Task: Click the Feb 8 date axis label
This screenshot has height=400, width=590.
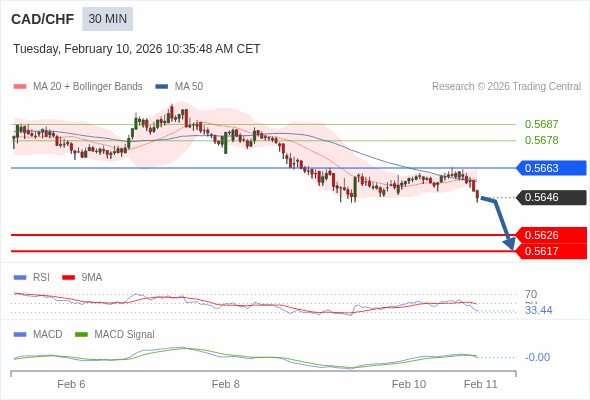Action: pos(226,384)
